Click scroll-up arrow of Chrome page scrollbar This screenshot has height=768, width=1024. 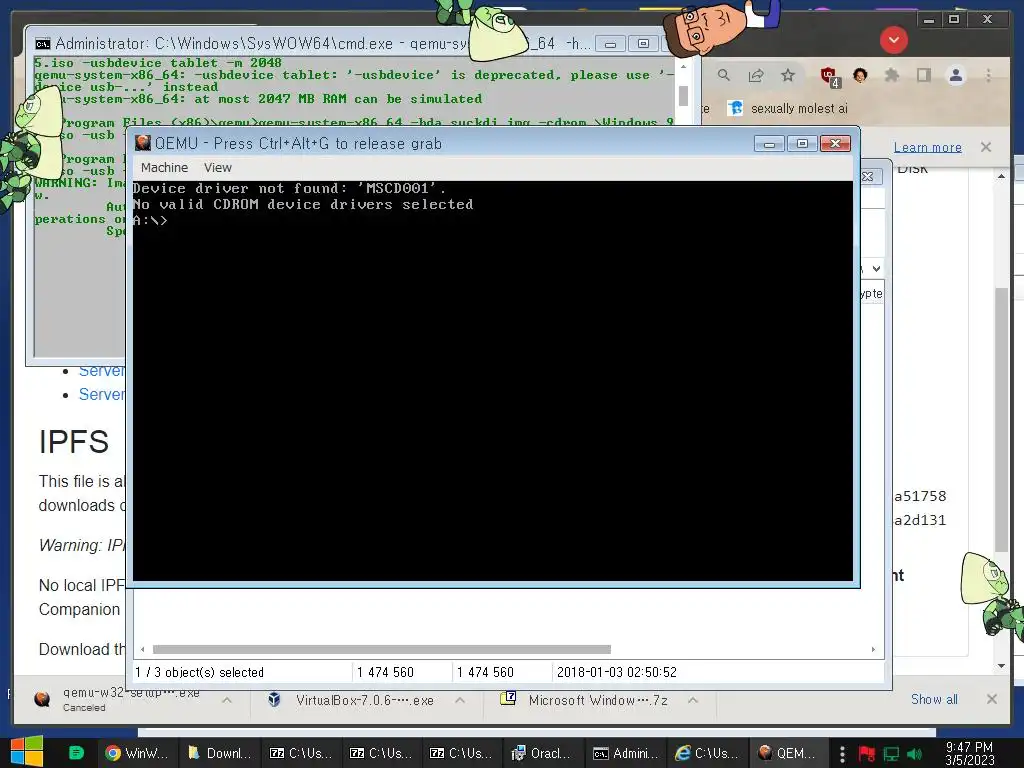[x=1001, y=177]
